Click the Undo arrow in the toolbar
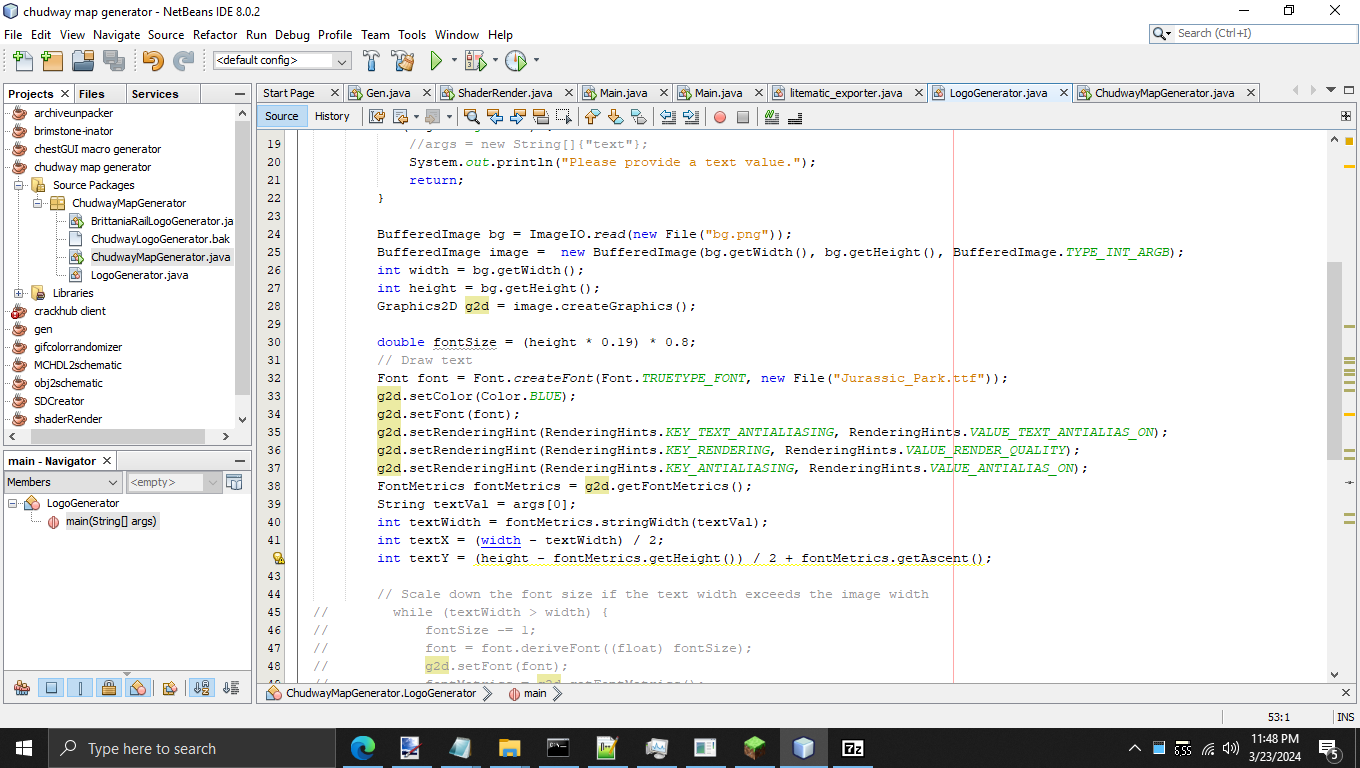Viewport: 1360px width, 768px height. [x=152, y=61]
